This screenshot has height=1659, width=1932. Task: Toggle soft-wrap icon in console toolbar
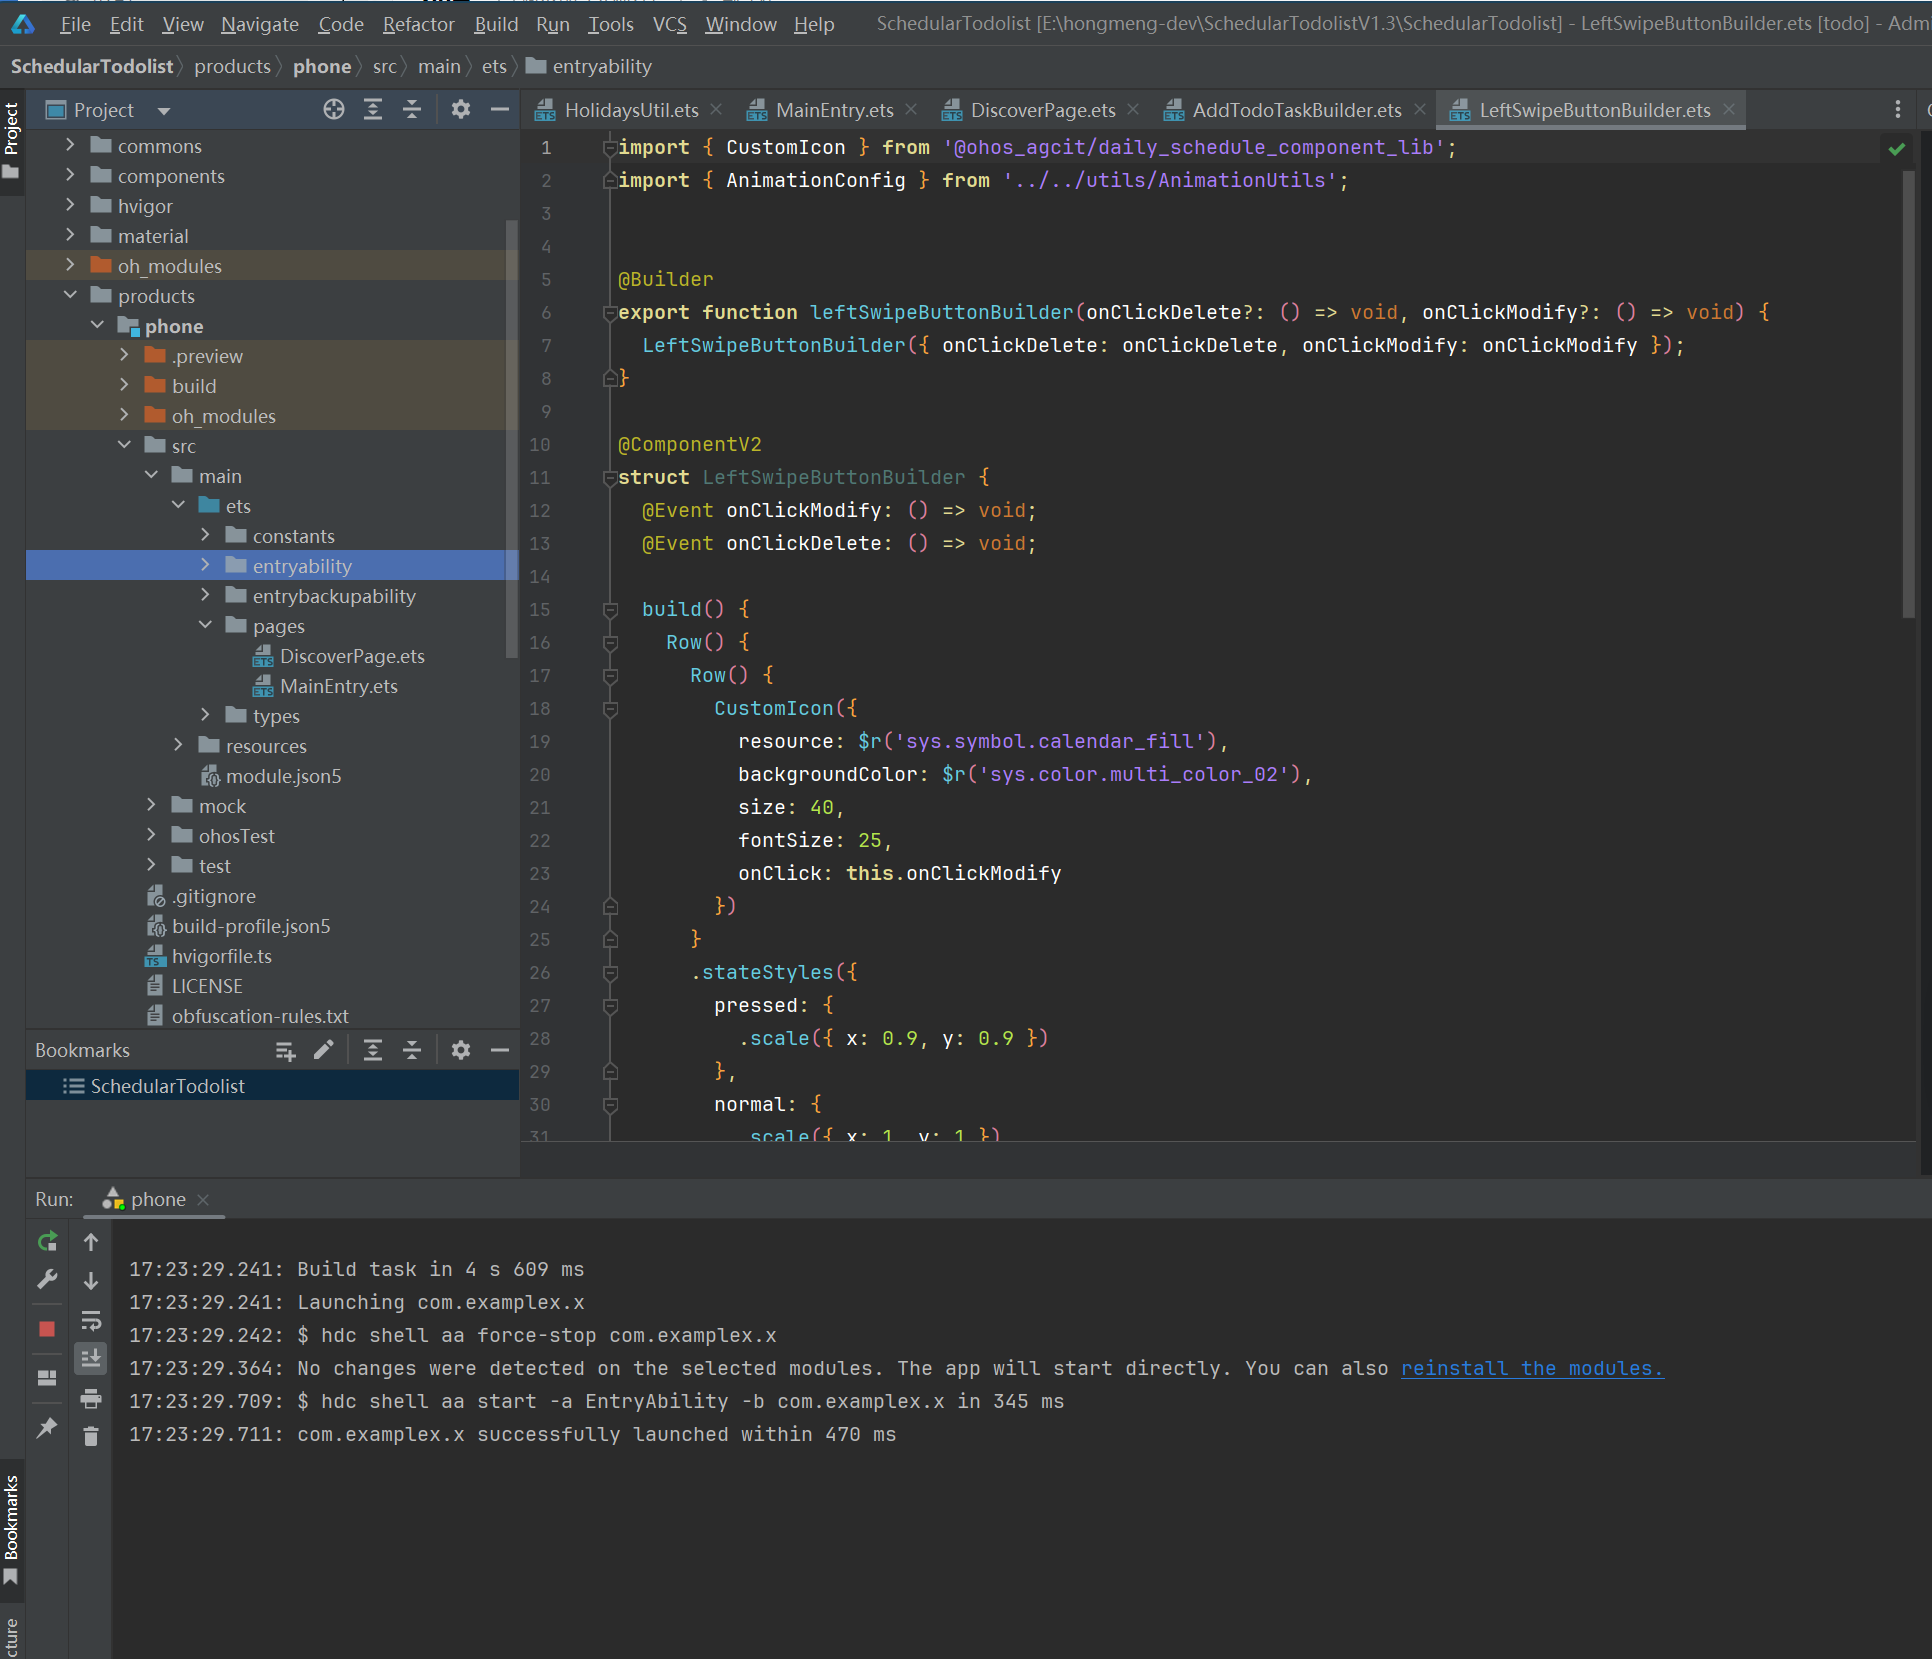click(x=91, y=1320)
